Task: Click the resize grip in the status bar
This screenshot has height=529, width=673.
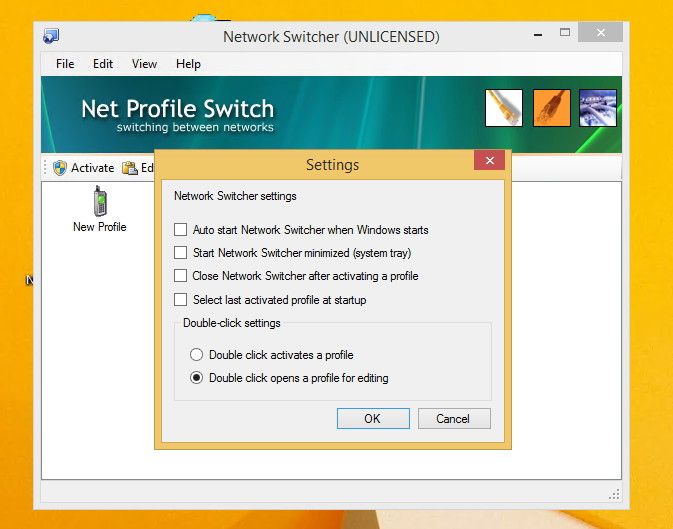Action: tap(615, 495)
